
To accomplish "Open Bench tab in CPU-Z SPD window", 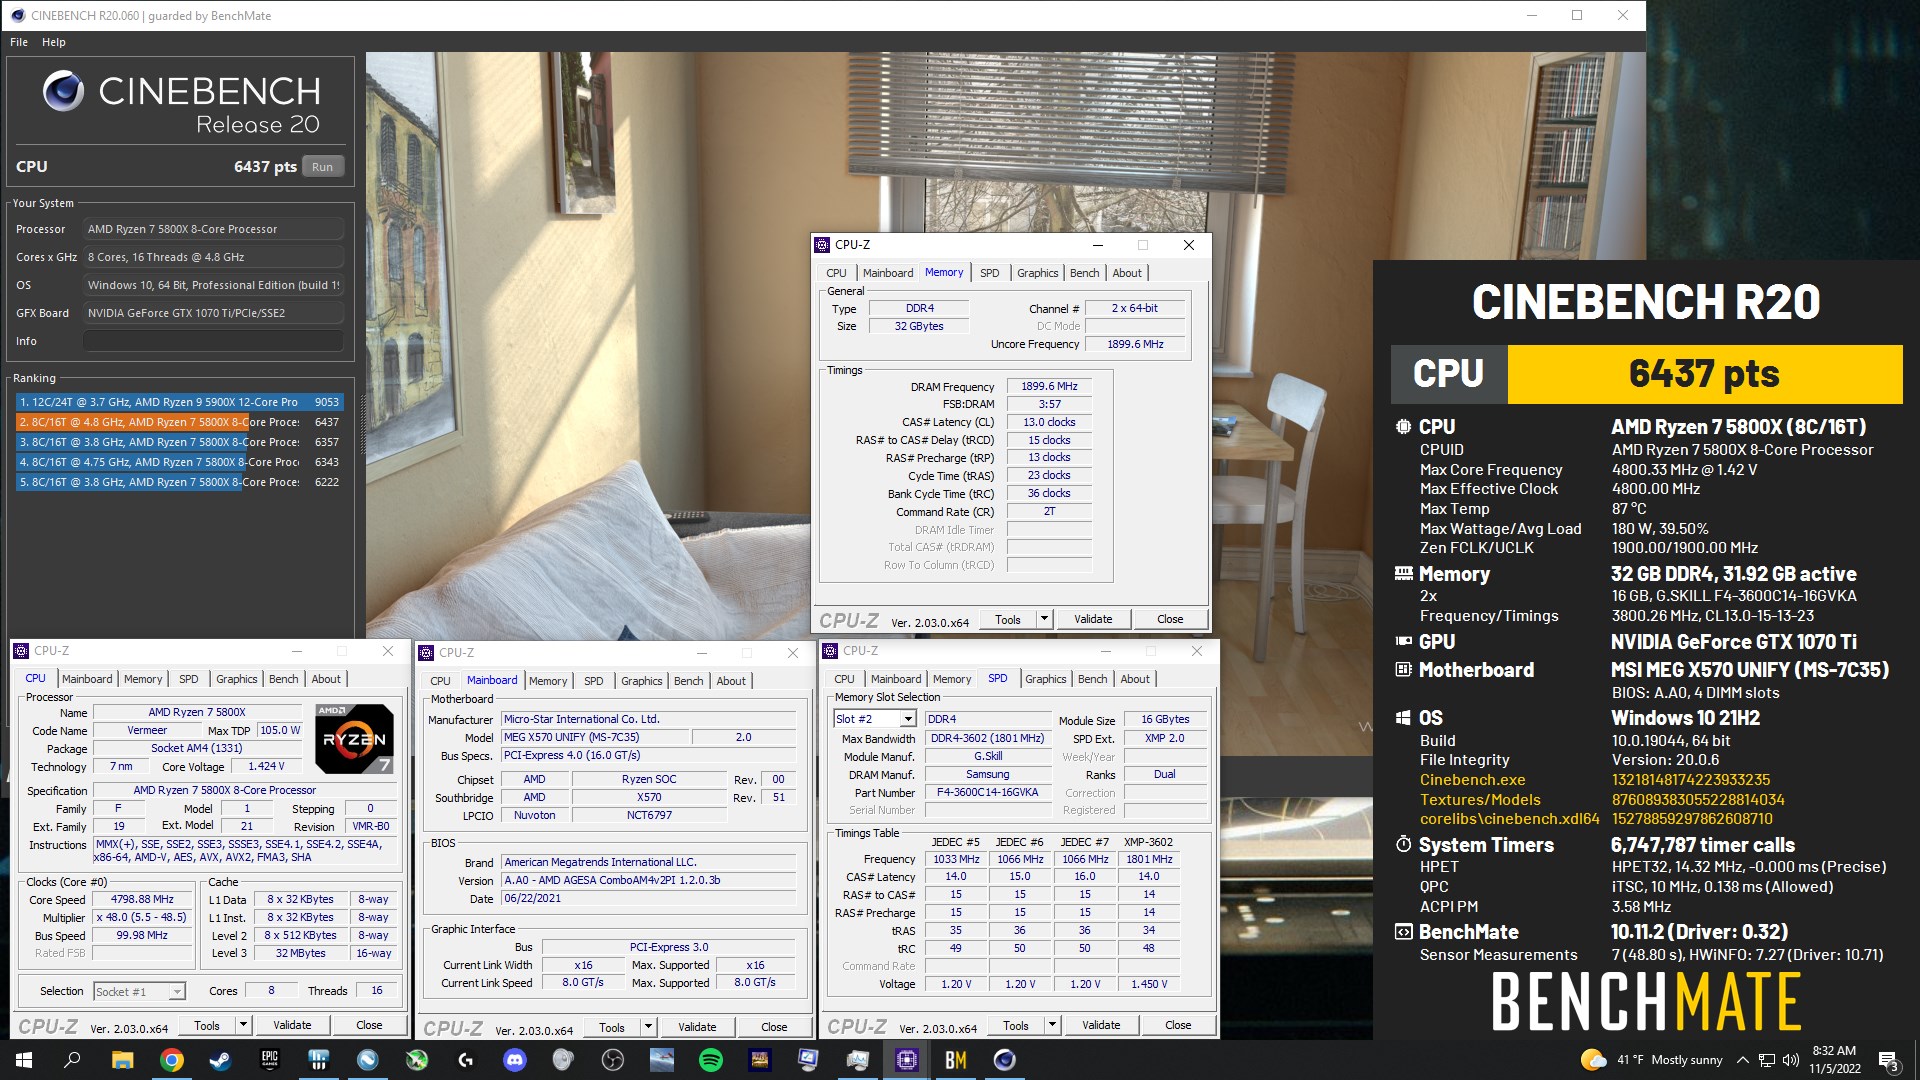I will coord(1092,679).
